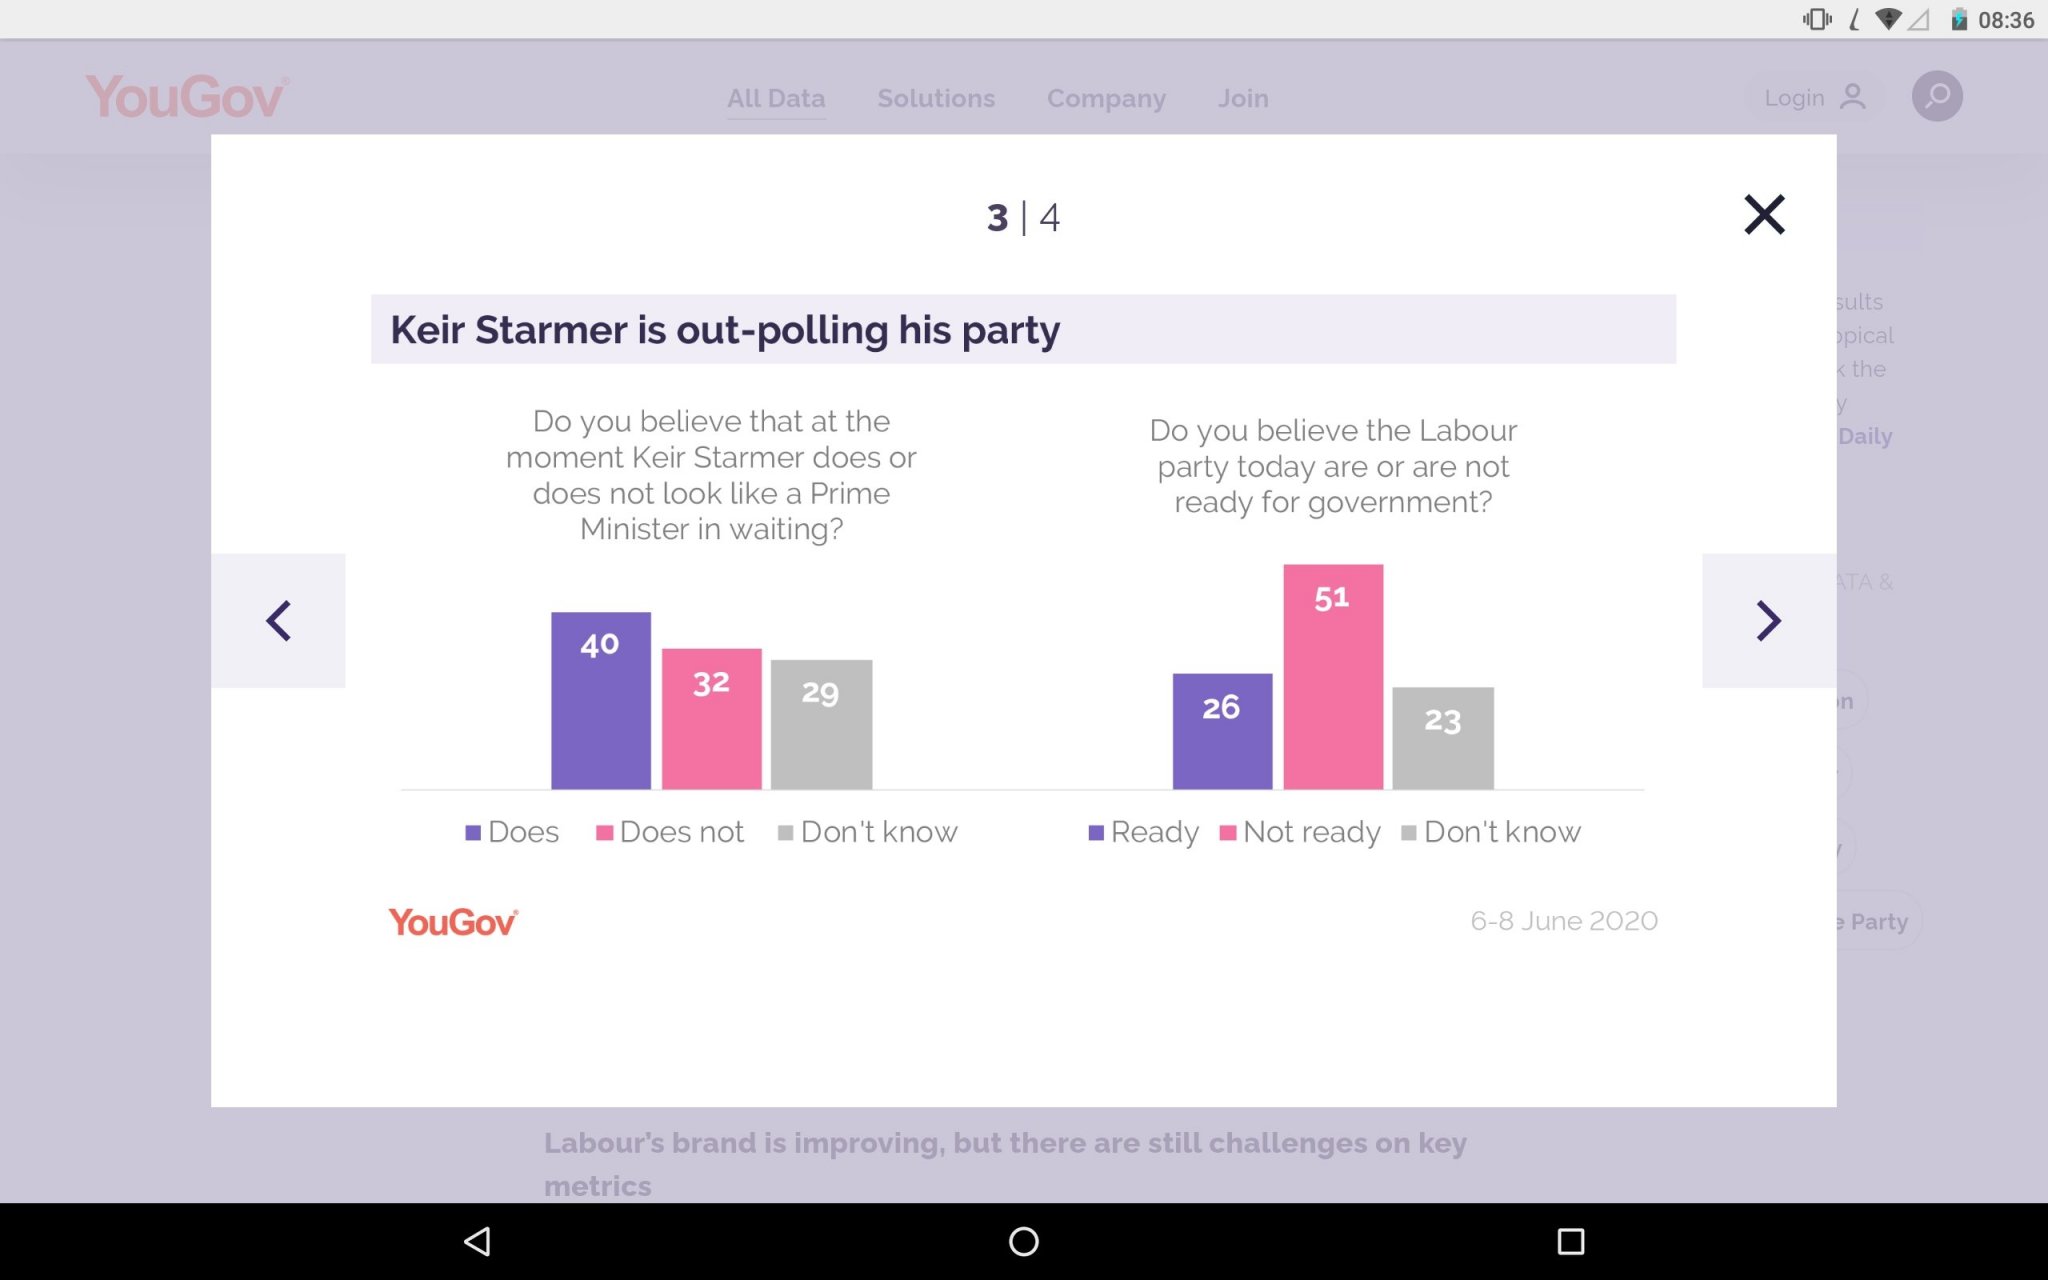Image resolution: width=2048 pixels, height=1280 pixels.
Task: Advance to the next chart slide
Action: pos(1768,621)
